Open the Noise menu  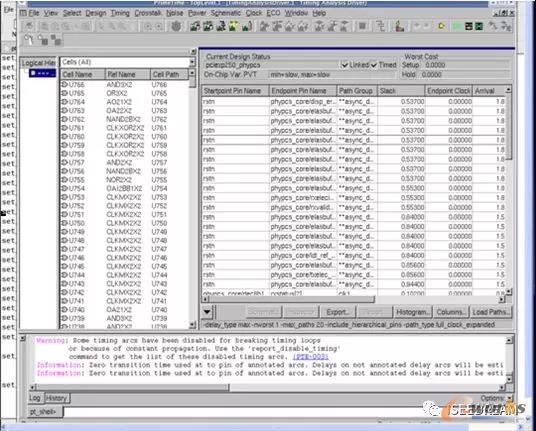click(175, 13)
